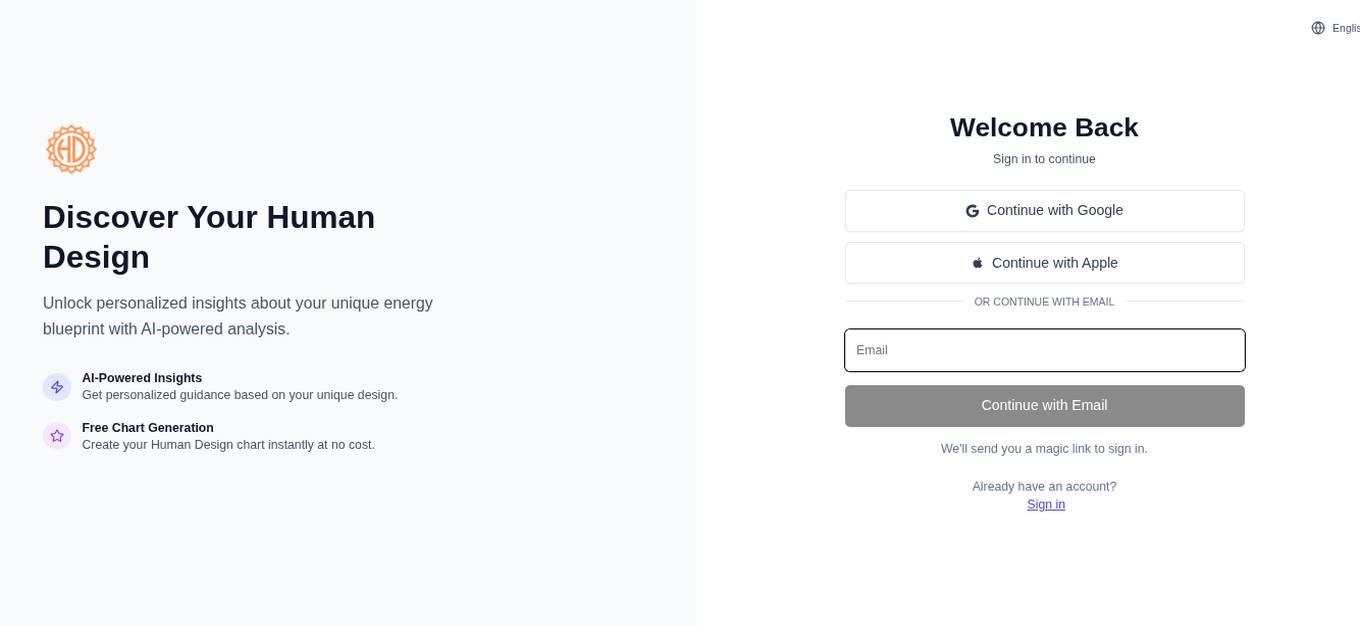Click the star Free Chart Generation icon
This screenshot has width=1360, height=626.
pos(56,435)
